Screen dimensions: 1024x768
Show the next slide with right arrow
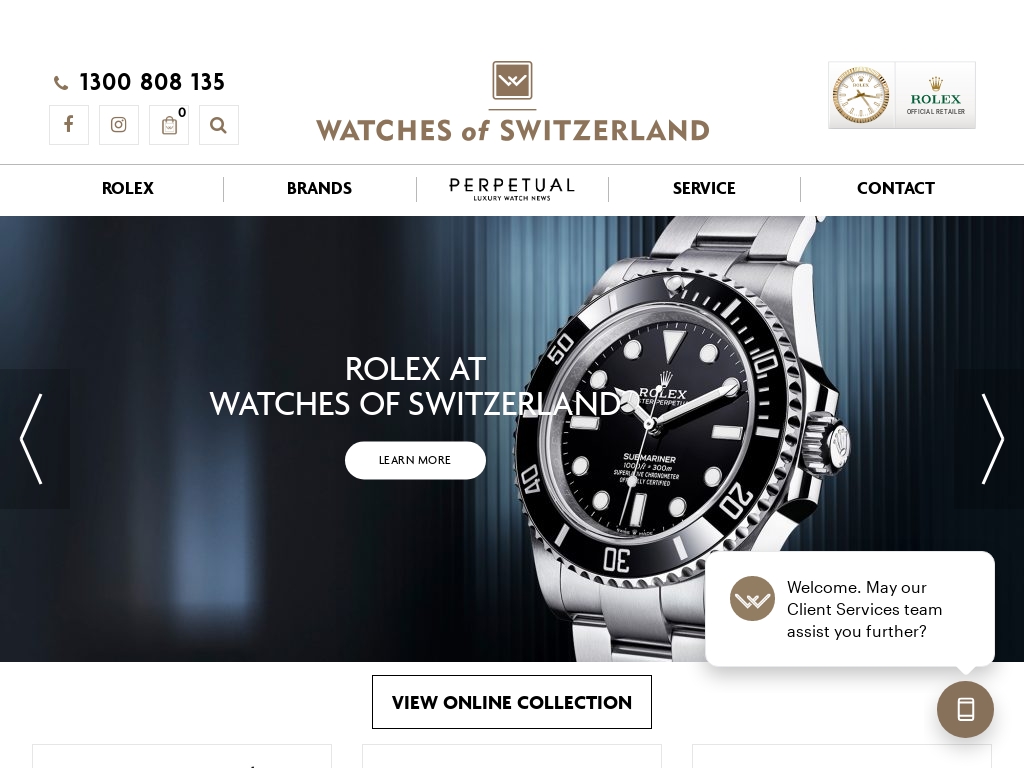(992, 439)
